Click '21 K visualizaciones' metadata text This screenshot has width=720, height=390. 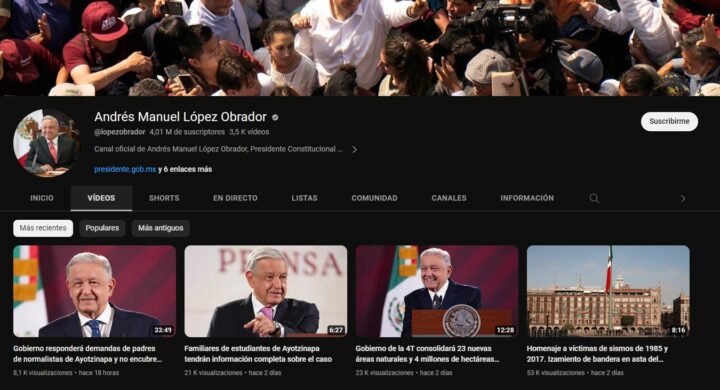click(x=214, y=373)
